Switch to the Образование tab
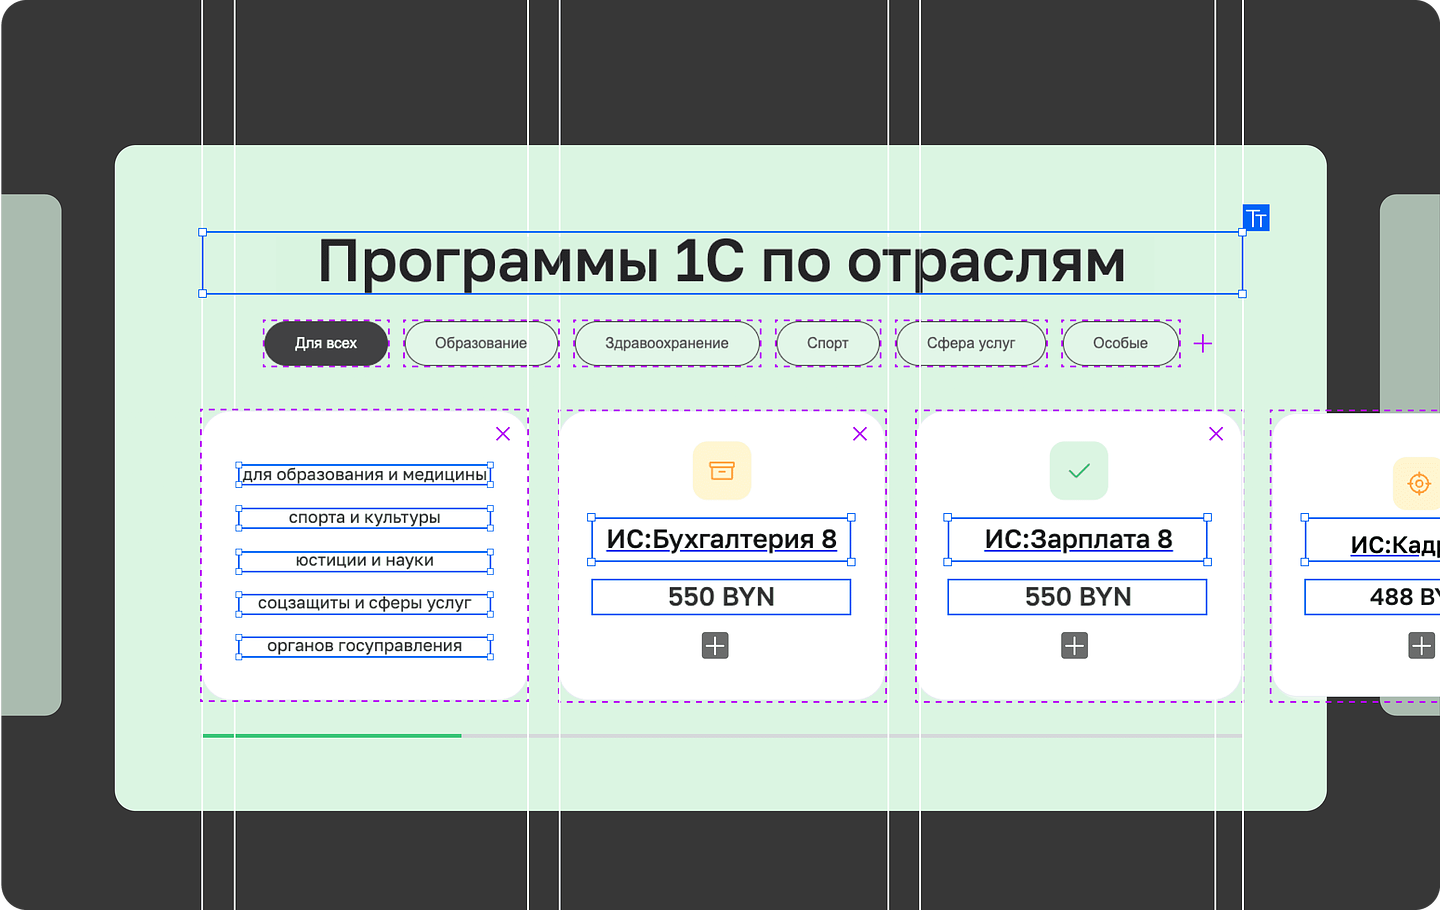The width and height of the screenshot is (1440, 910). click(481, 343)
